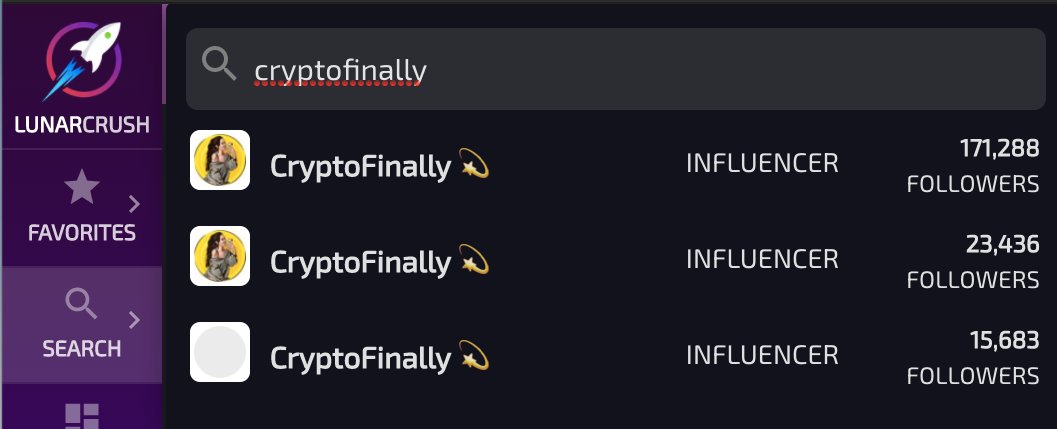
Task: Click the Search magnifier icon in sidebar
Action: tap(82, 304)
